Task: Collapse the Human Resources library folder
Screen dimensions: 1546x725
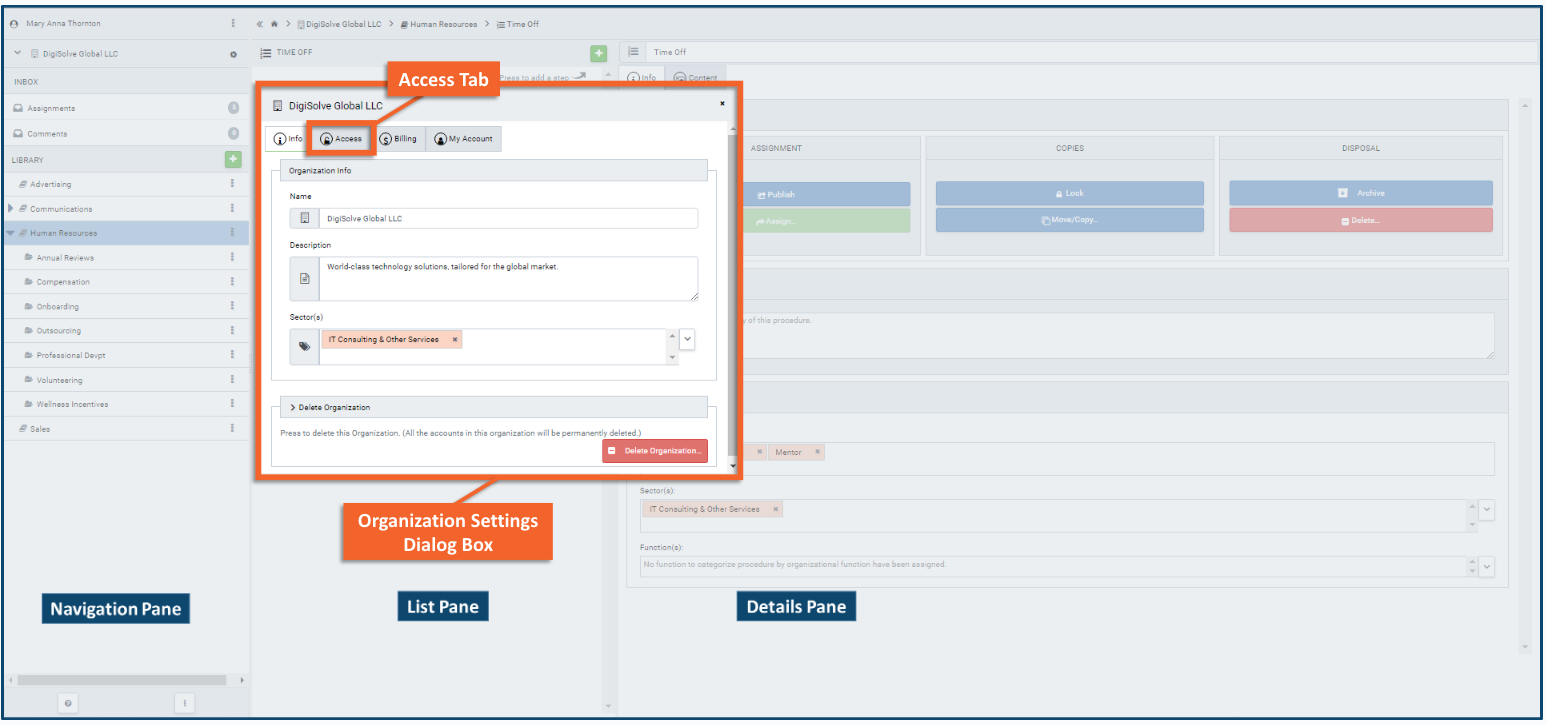Action: [10, 233]
